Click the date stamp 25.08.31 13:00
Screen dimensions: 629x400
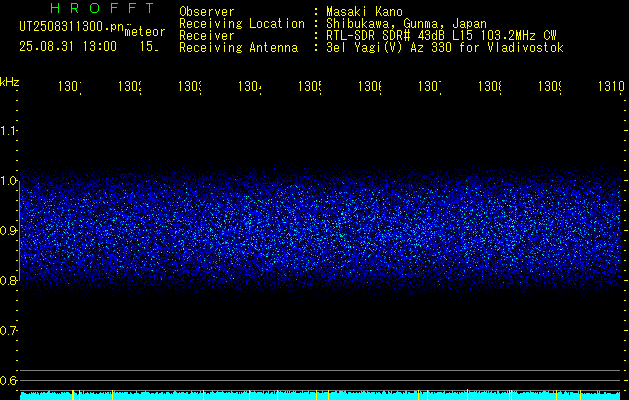[68, 47]
